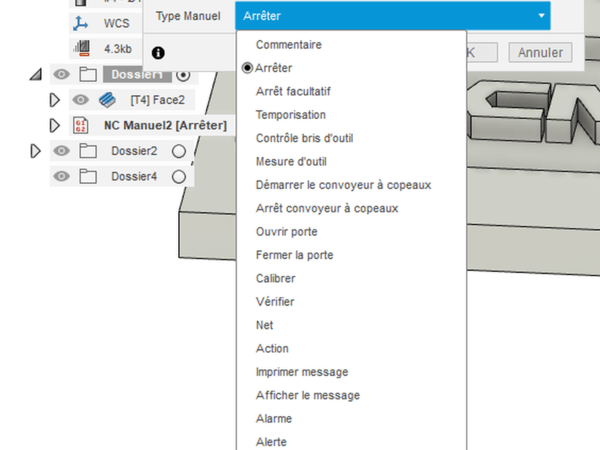The width and height of the screenshot is (600, 450).
Task: Click the Dossier4 folder icon
Action: (x=87, y=176)
